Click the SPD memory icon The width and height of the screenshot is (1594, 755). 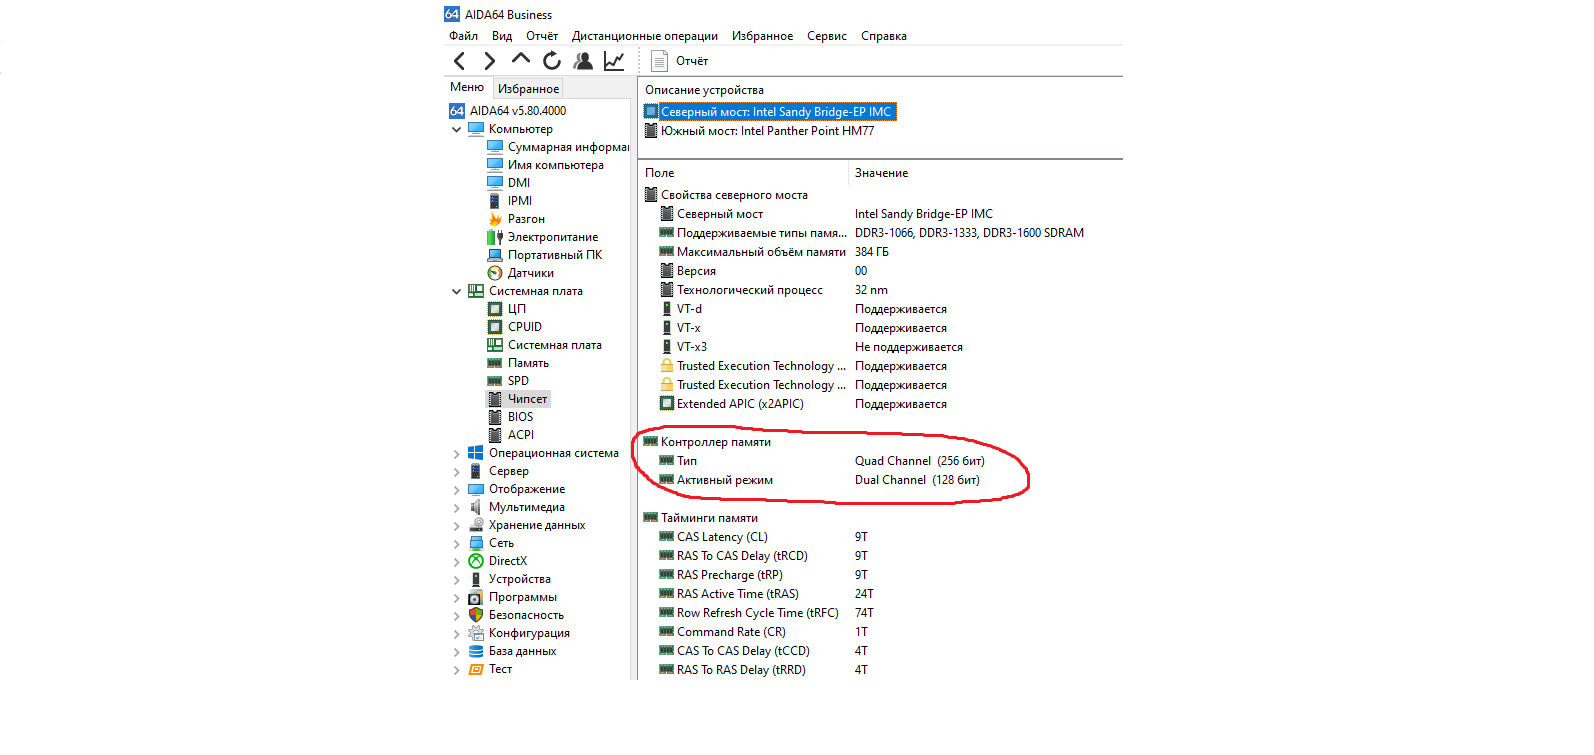(x=494, y=381)
